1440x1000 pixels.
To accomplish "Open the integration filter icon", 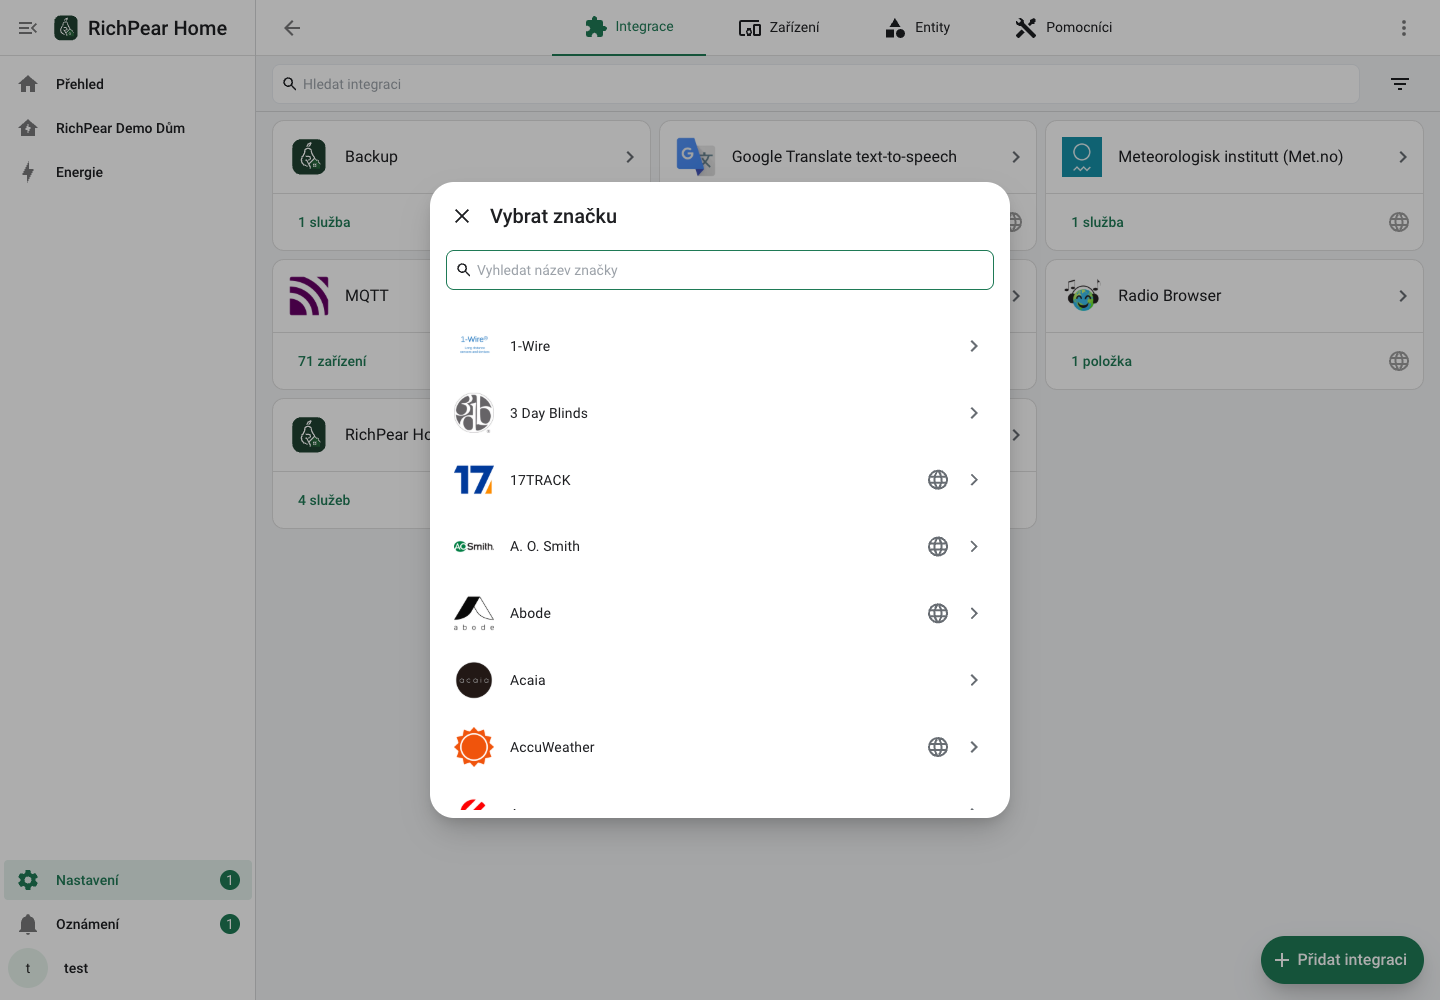I will pos(1400,84).
